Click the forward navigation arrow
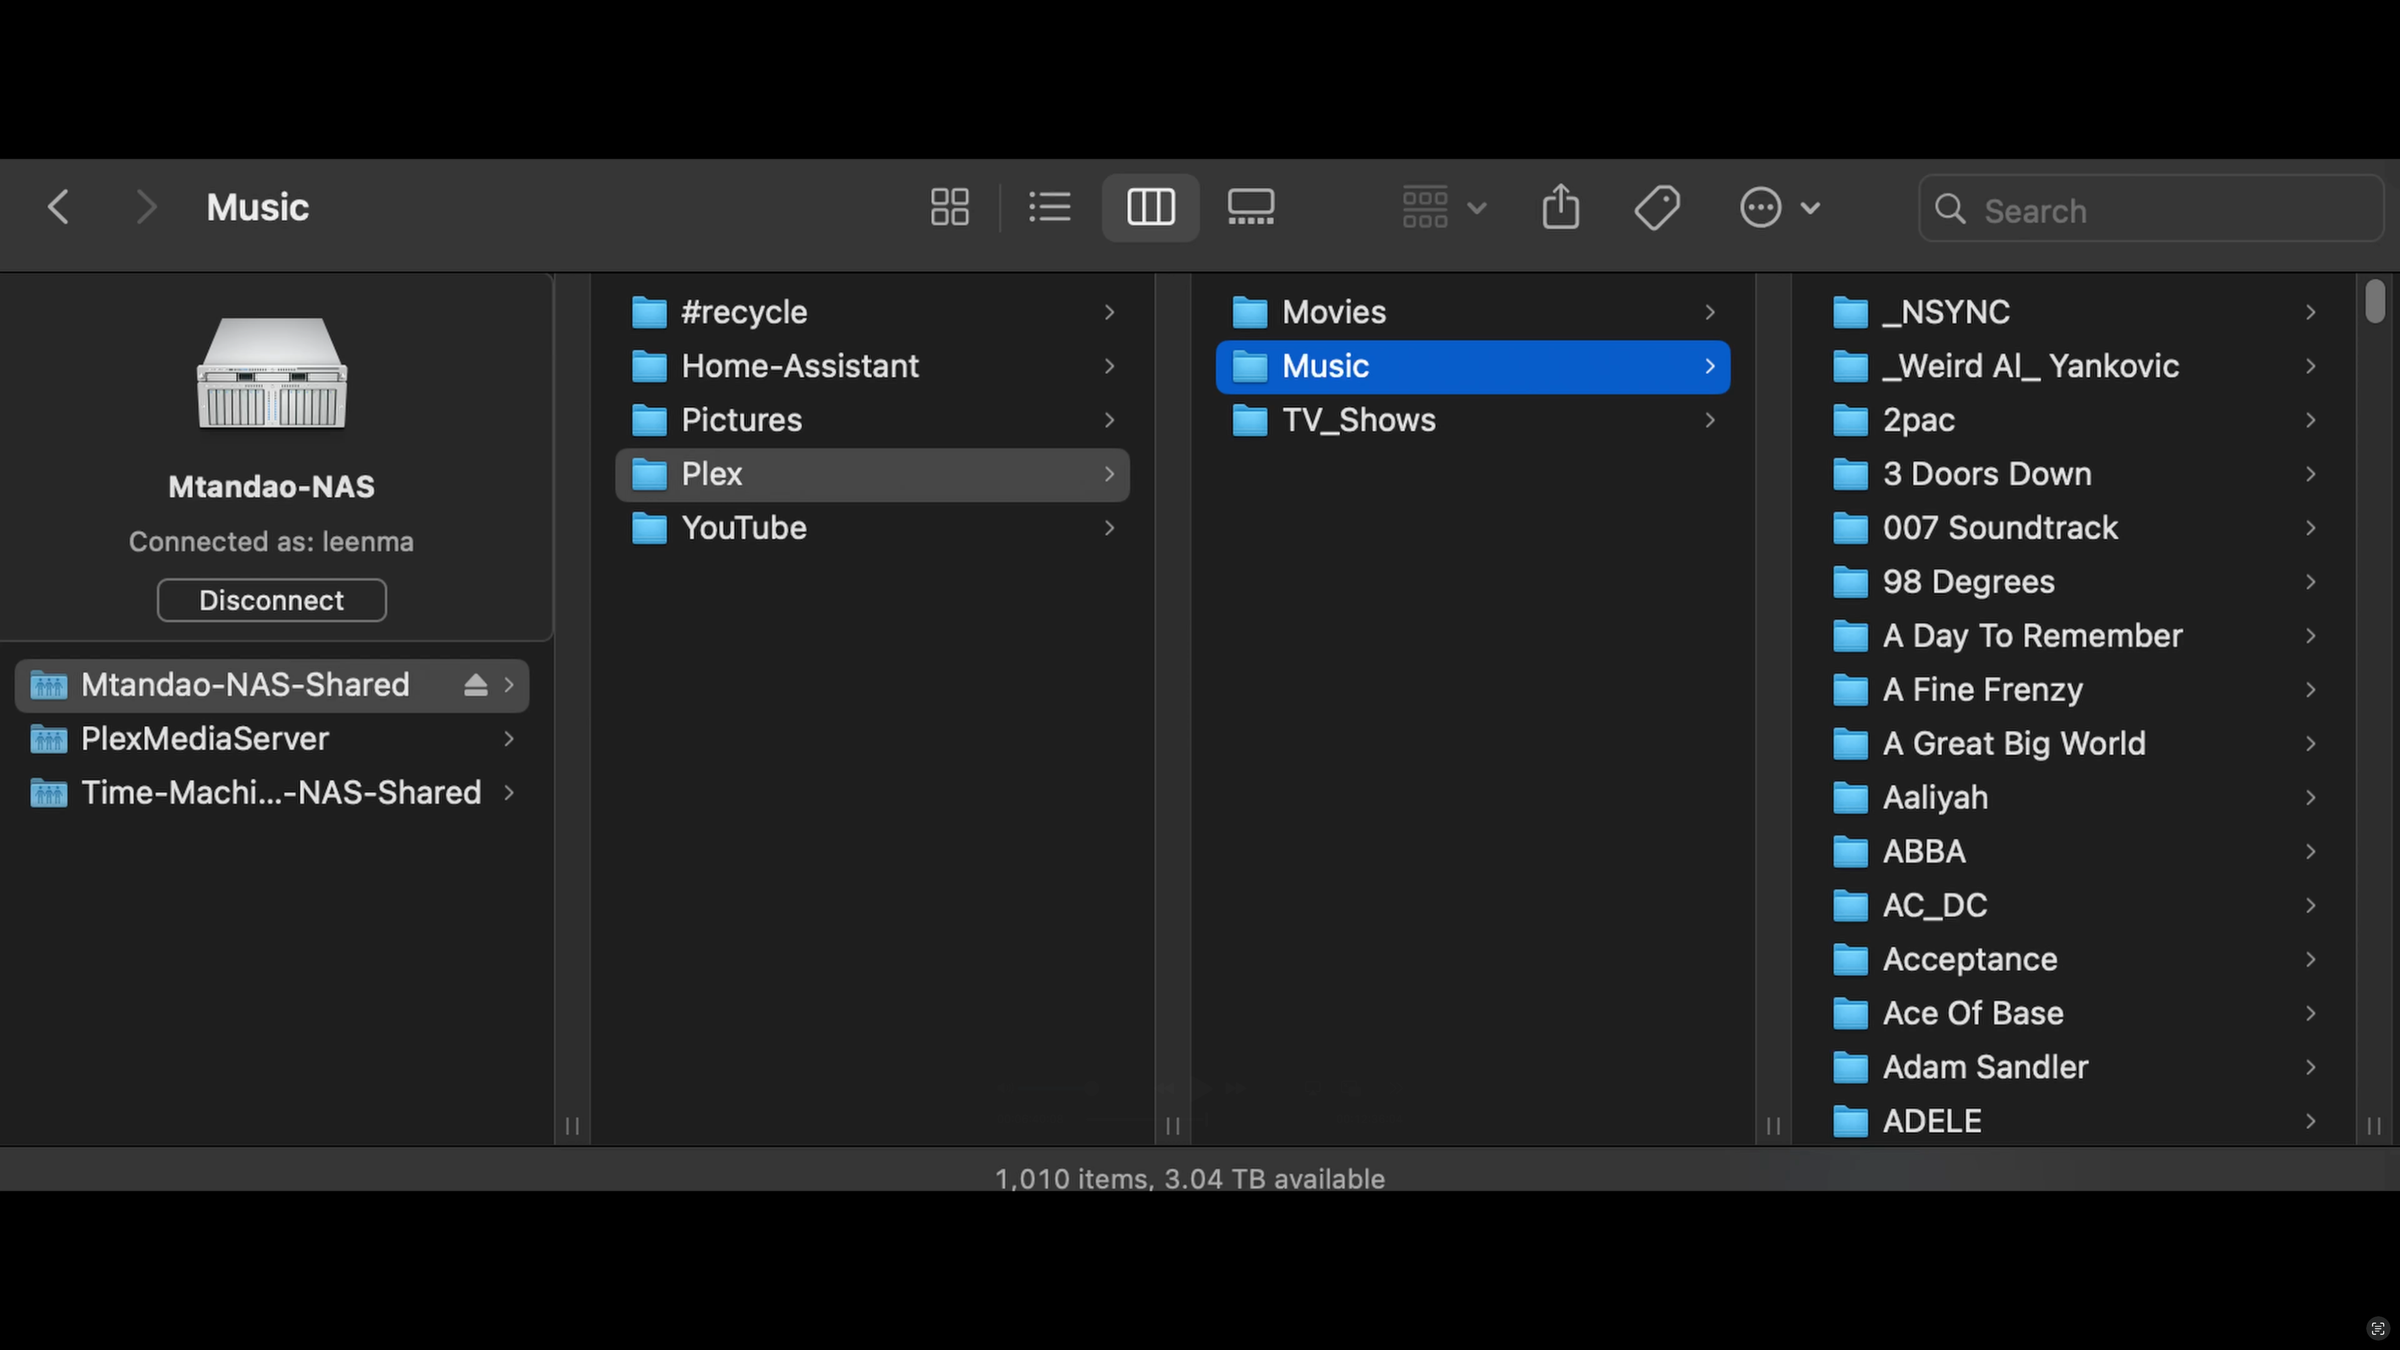The height and width of the screenshot is (1350, 2400). [x=146, y=207]
